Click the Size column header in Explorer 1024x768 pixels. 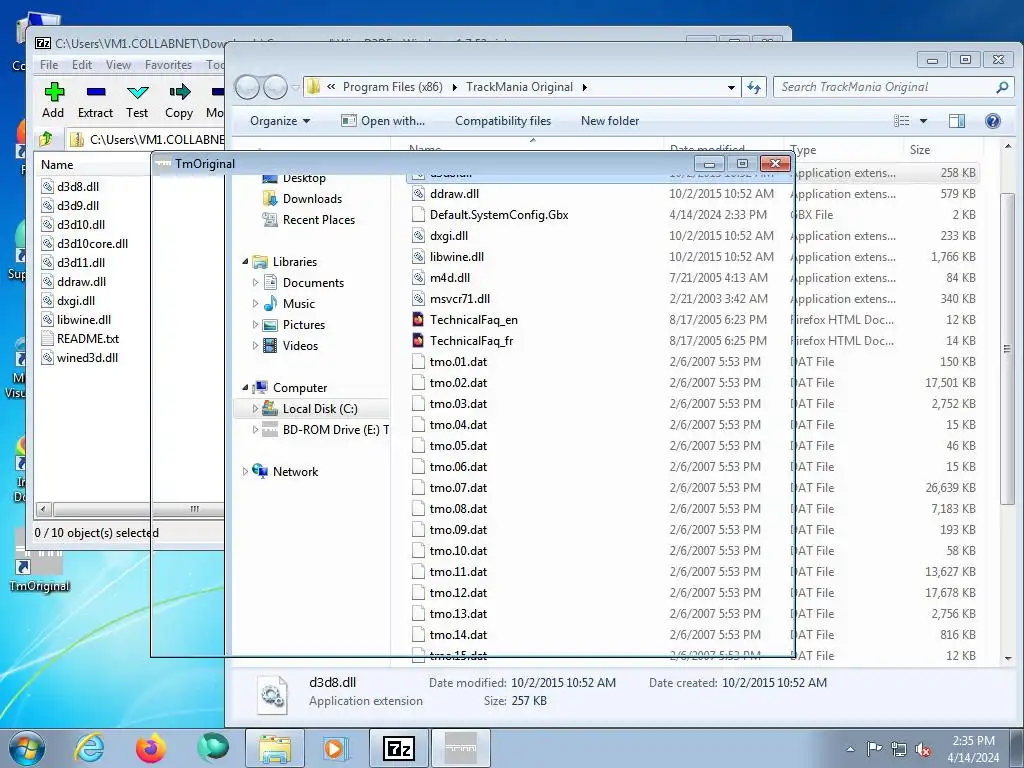pos(942,150)
